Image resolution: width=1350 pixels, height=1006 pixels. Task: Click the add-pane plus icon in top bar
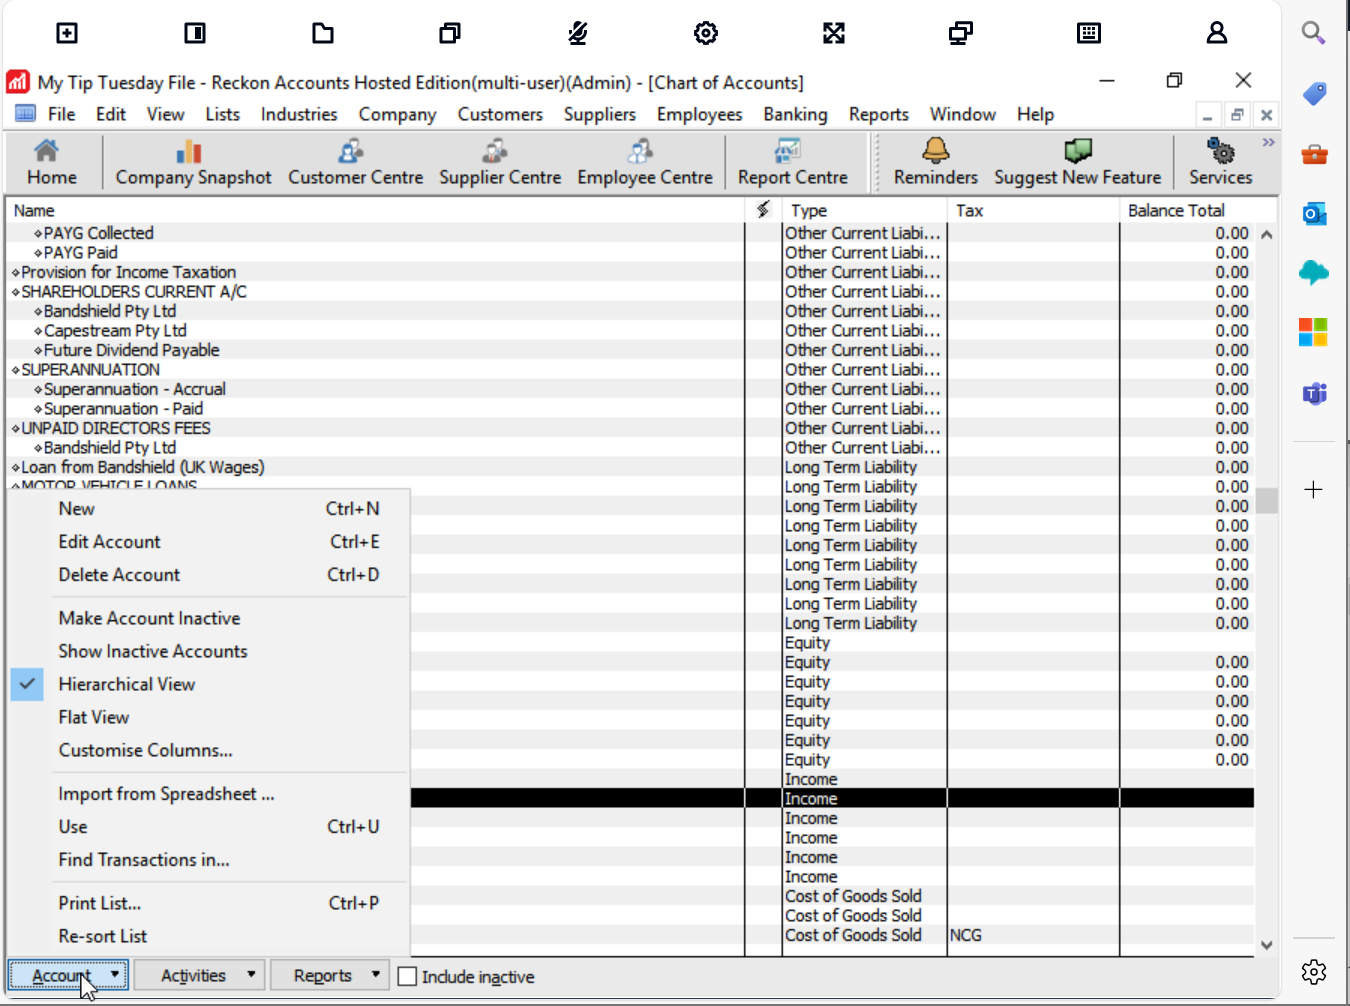[x=66, y=33]
